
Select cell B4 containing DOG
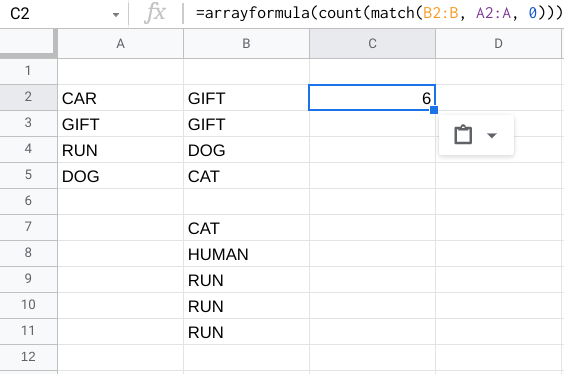[x=246, y=150]
